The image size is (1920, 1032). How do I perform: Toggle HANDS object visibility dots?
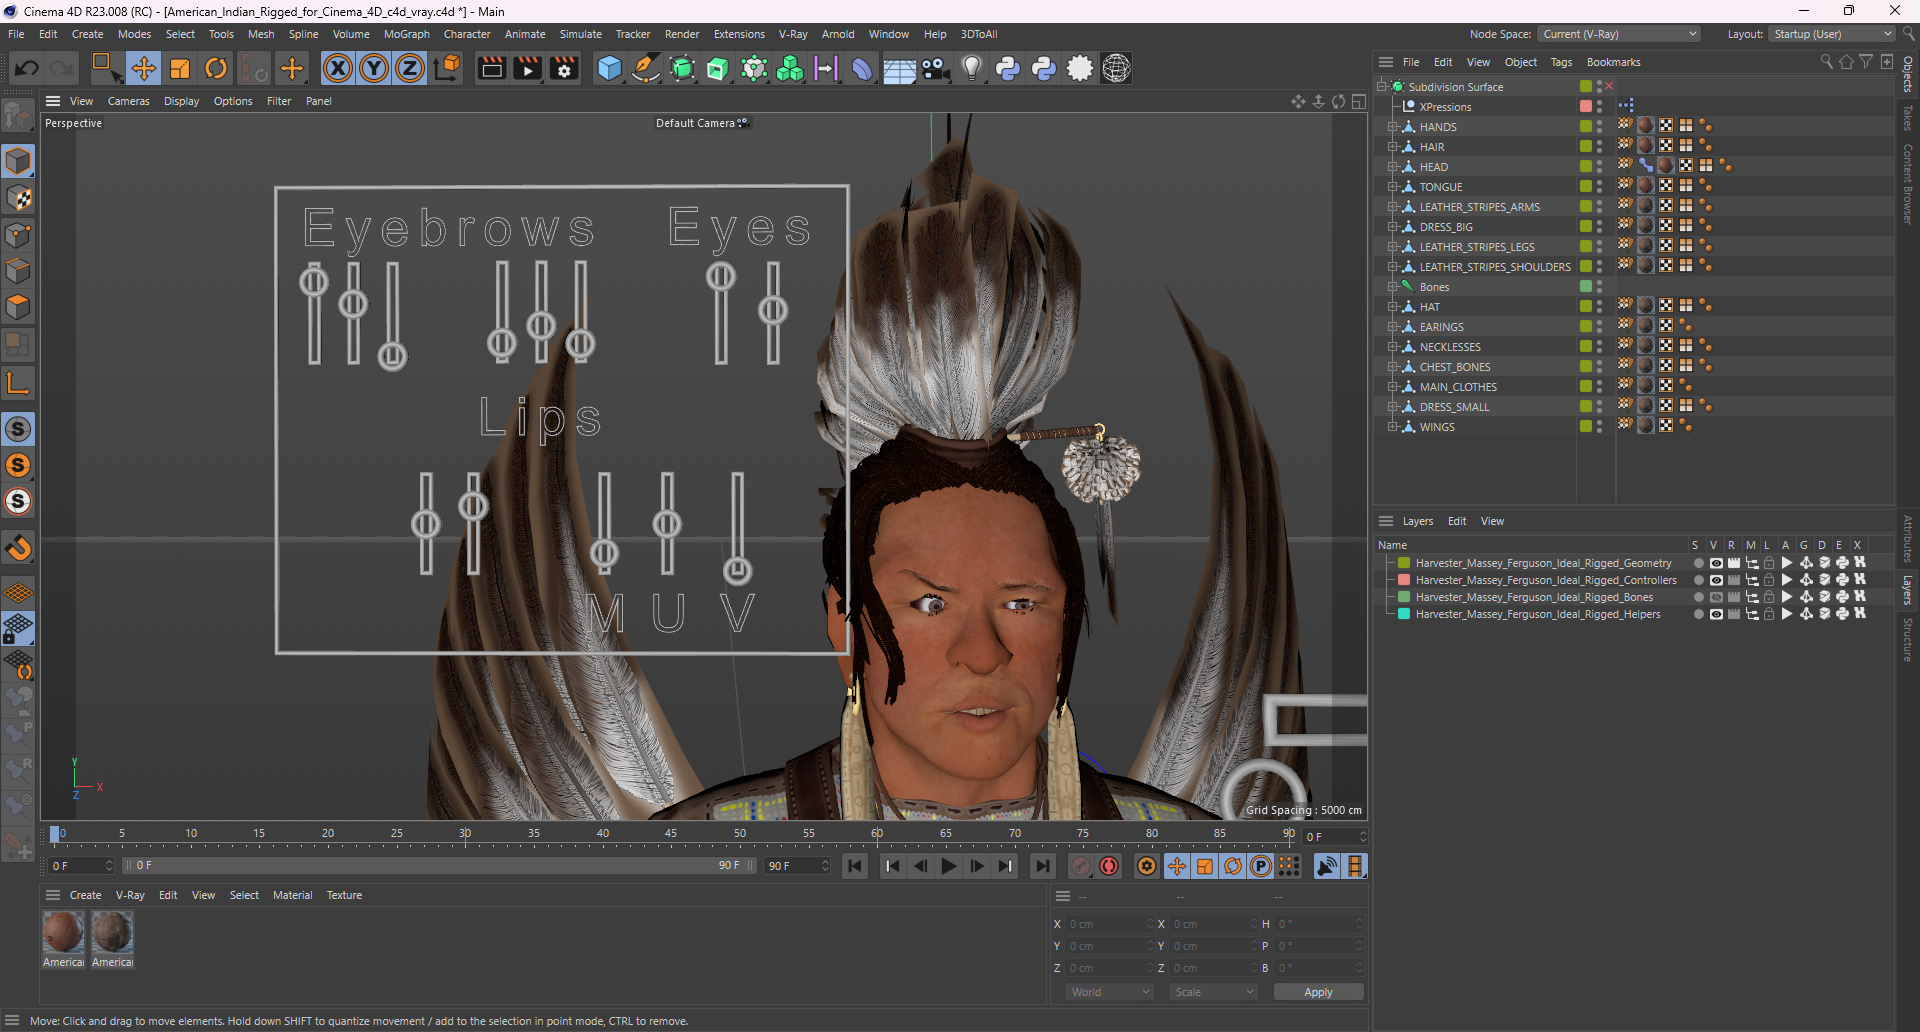(x=1599, y=127)
